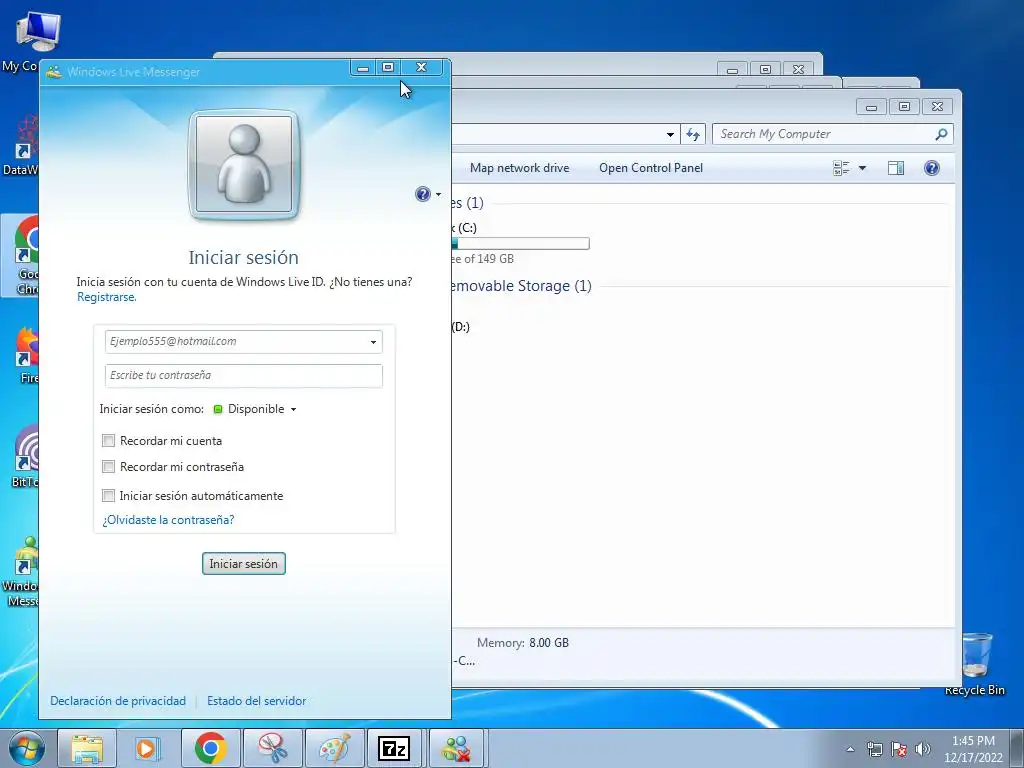Show hidden system tray icons

850,749
